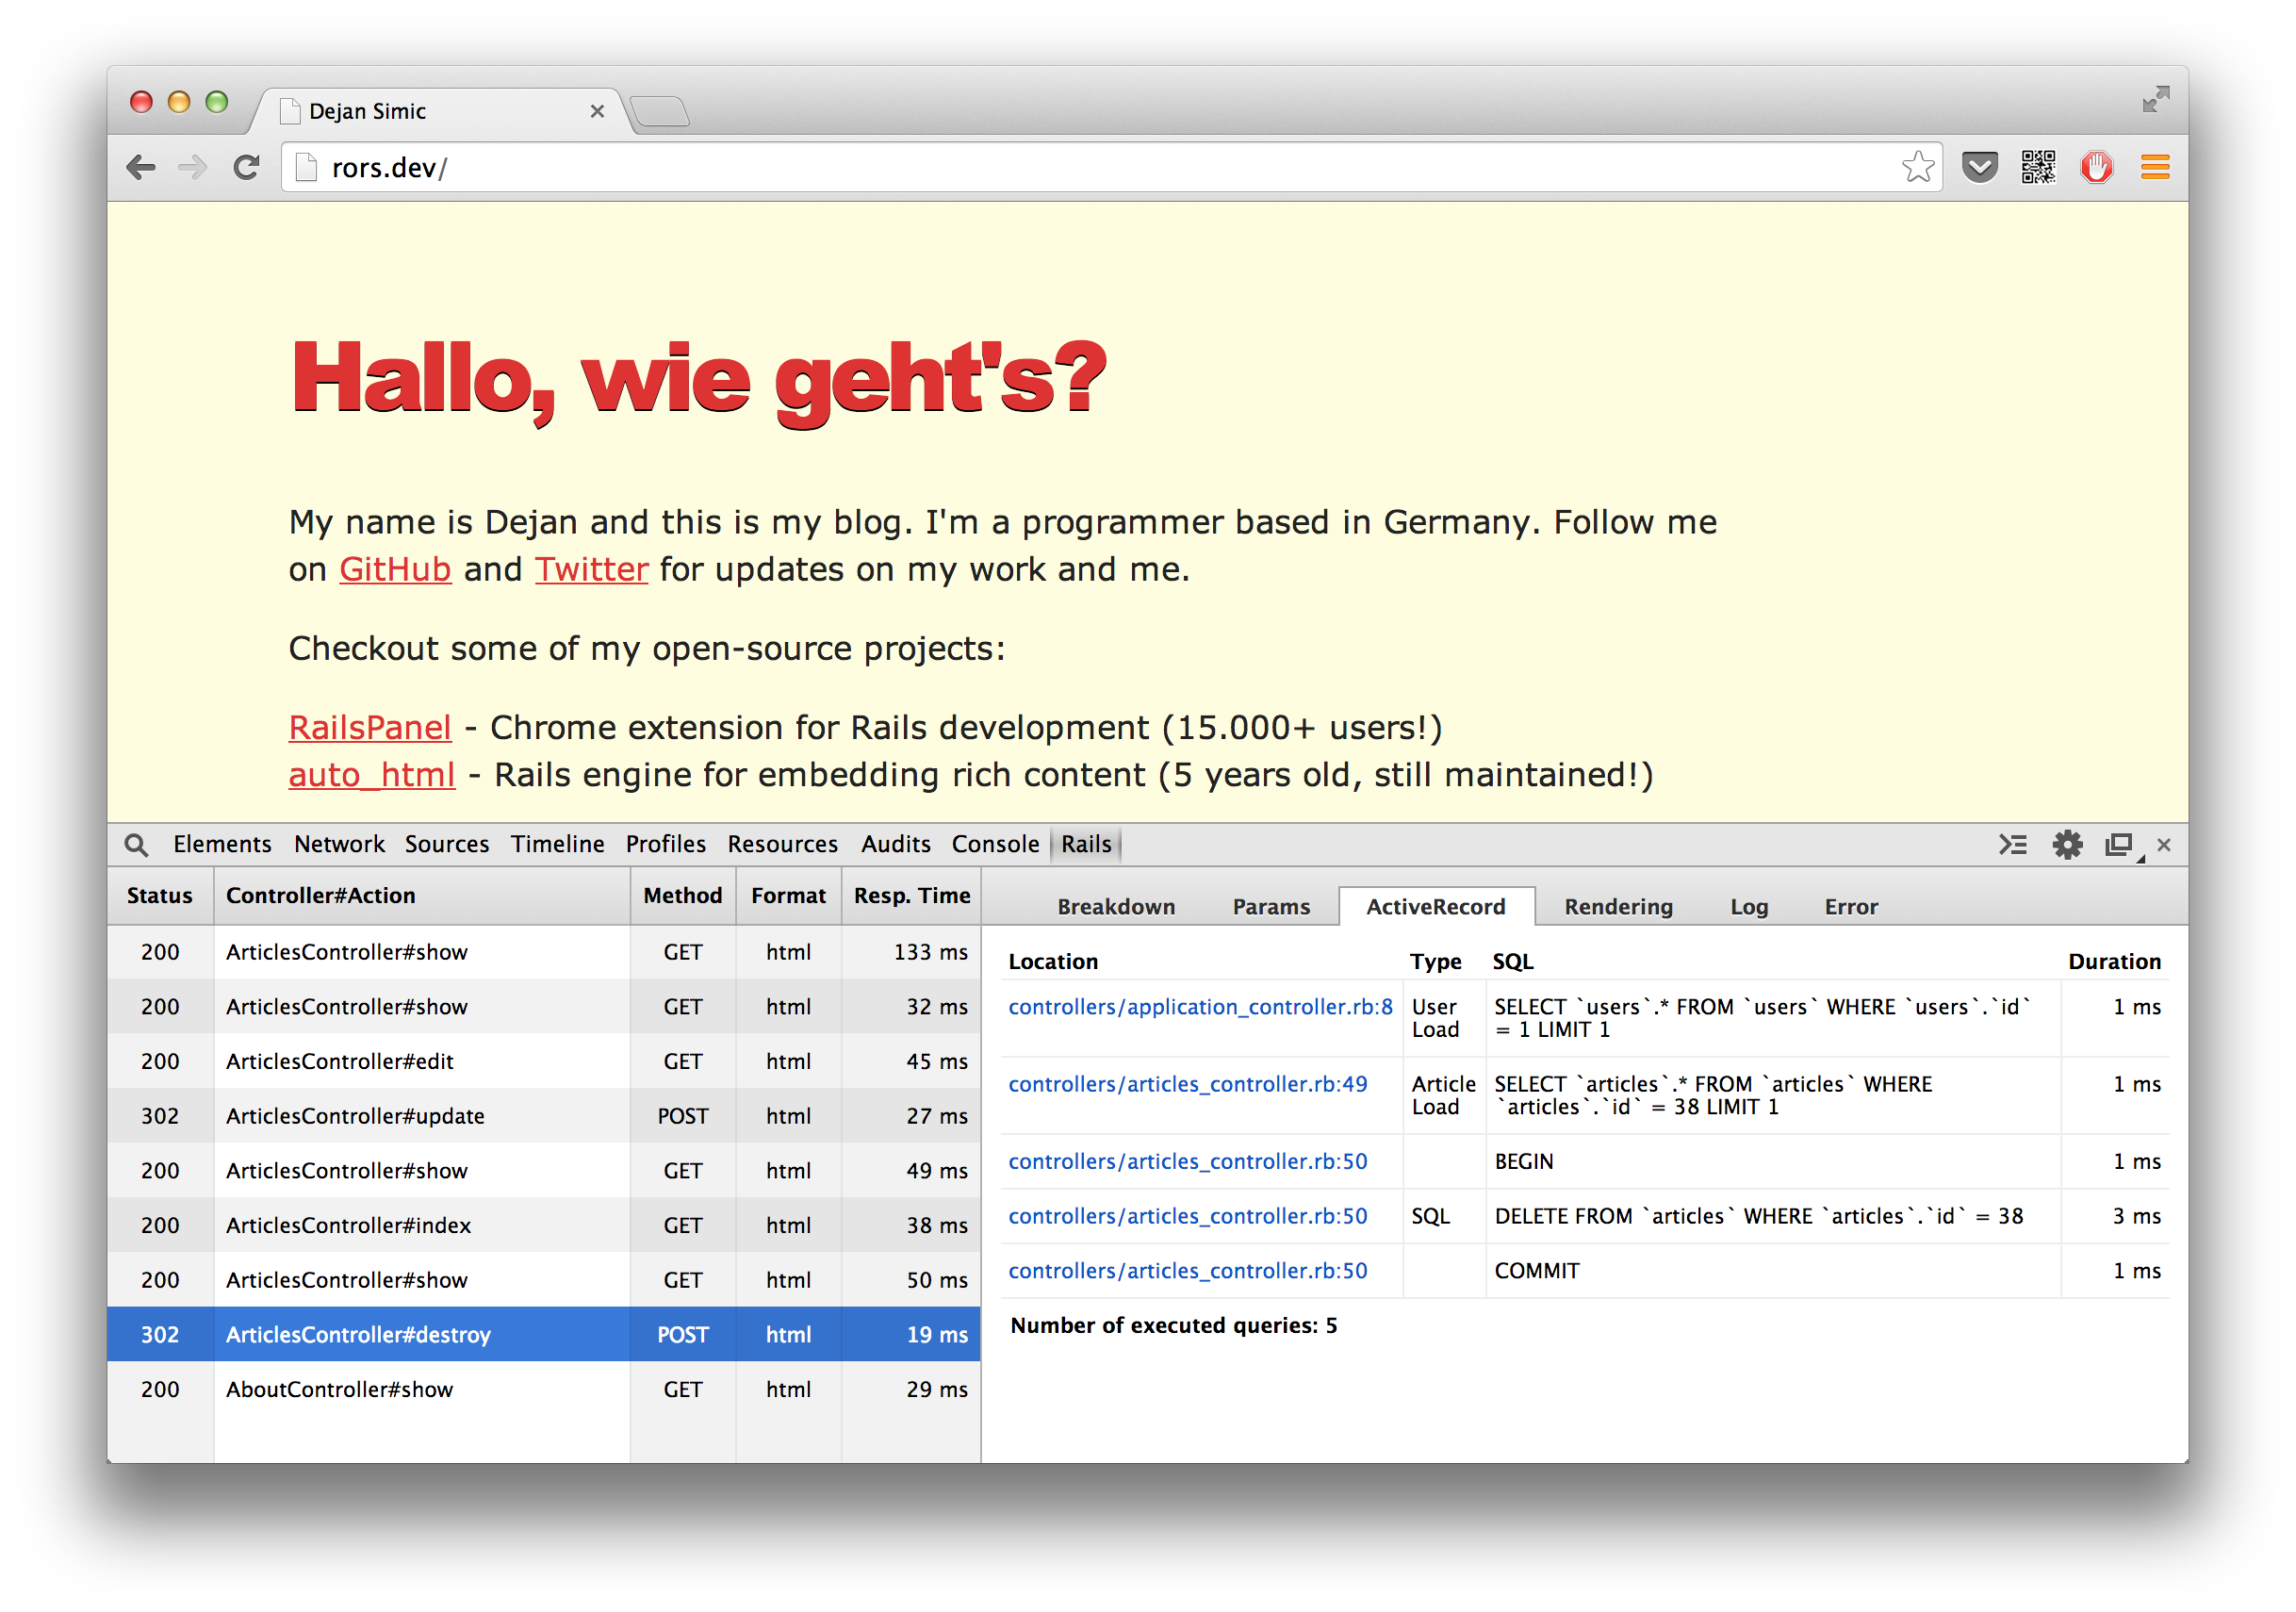
Task: Reload the page with the refresh icon
Action: pos(246,167)
